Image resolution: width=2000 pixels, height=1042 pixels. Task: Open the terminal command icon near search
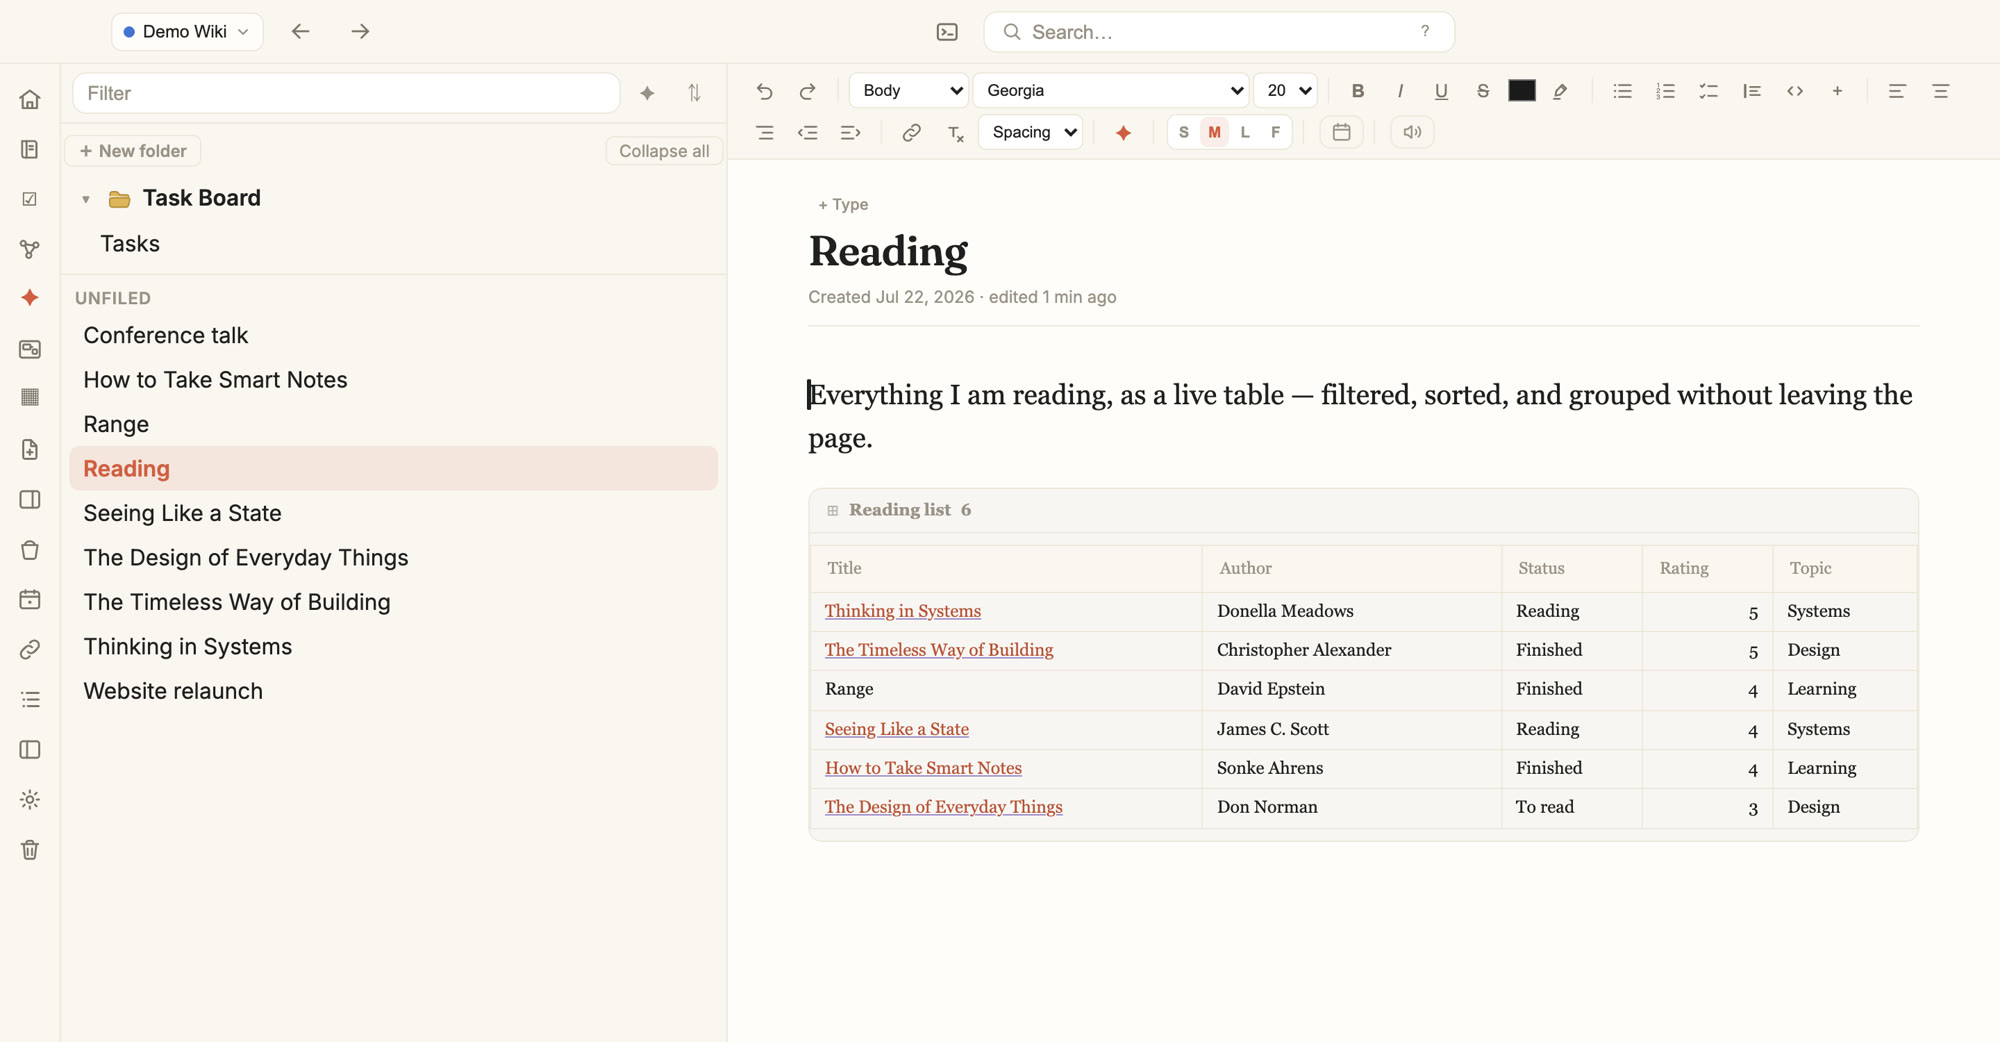pos(947,32)
